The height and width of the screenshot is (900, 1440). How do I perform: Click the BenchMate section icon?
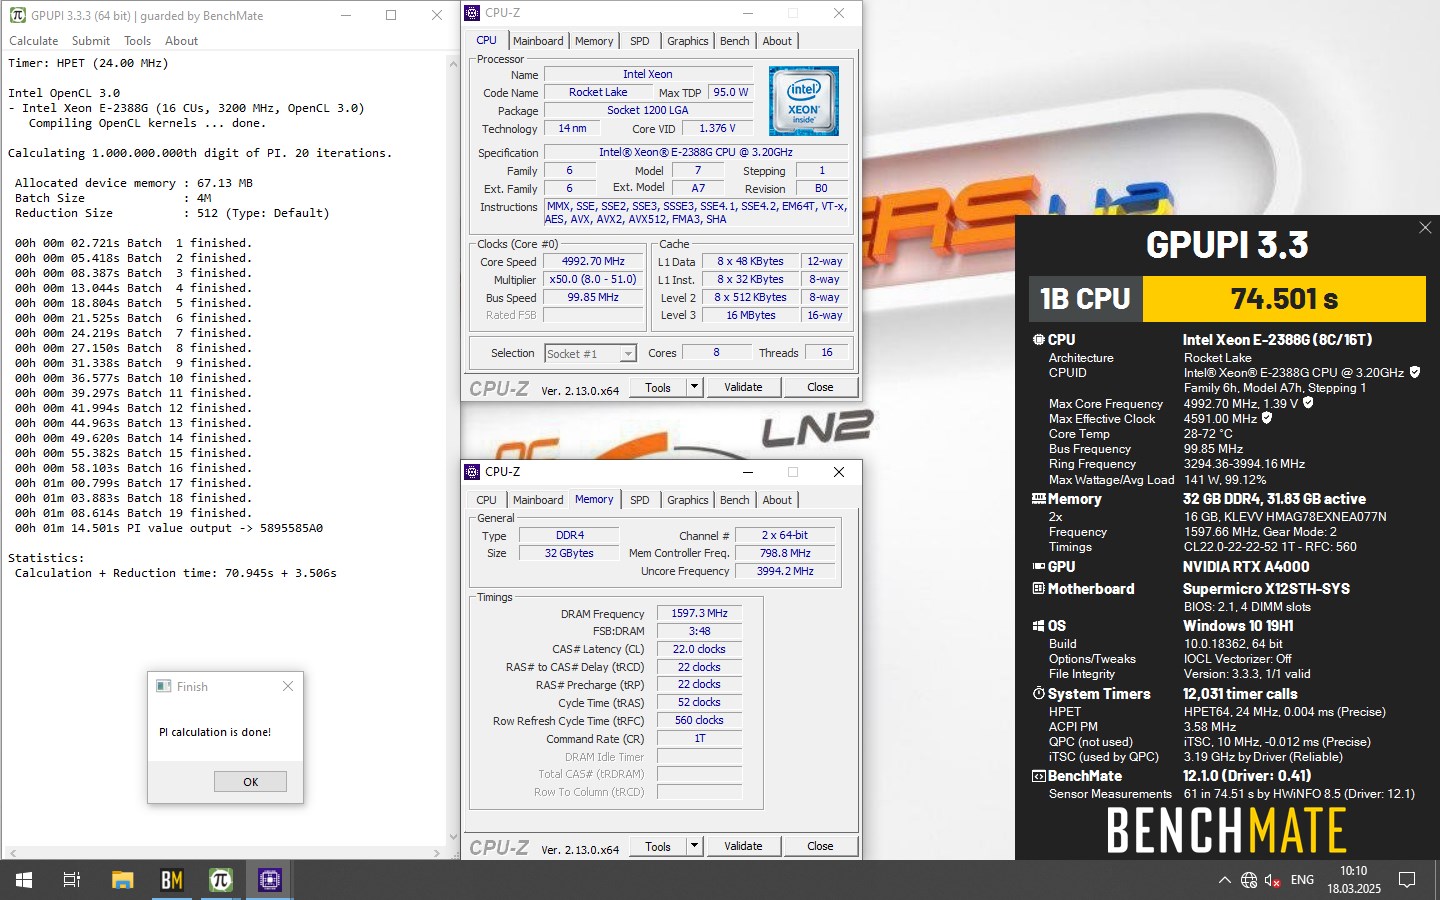point(1038,775)
